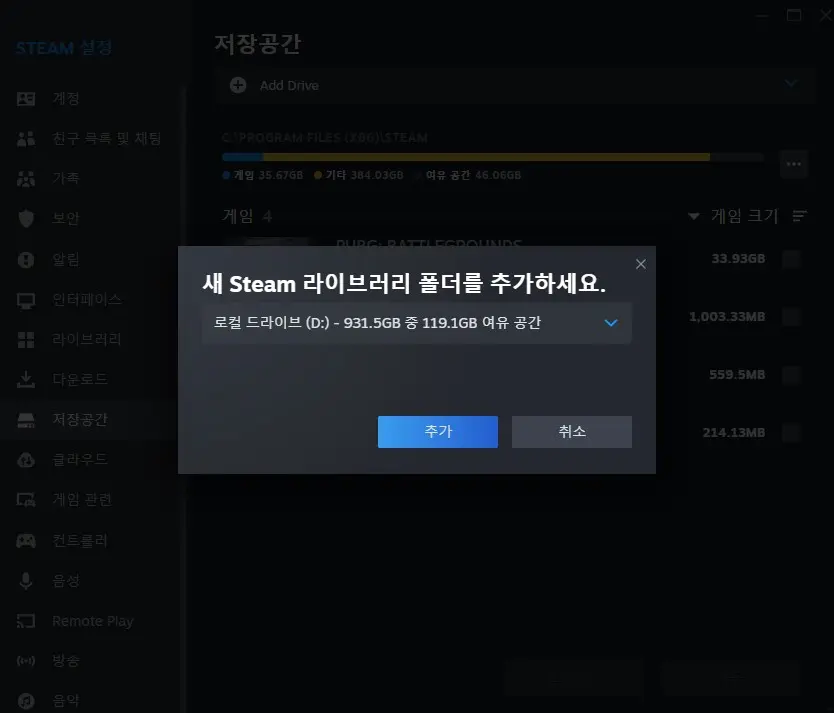Screen dimensions: 834x713
Task: Select the 컨트롤러 gamepad icon
Action: point(28,540)
